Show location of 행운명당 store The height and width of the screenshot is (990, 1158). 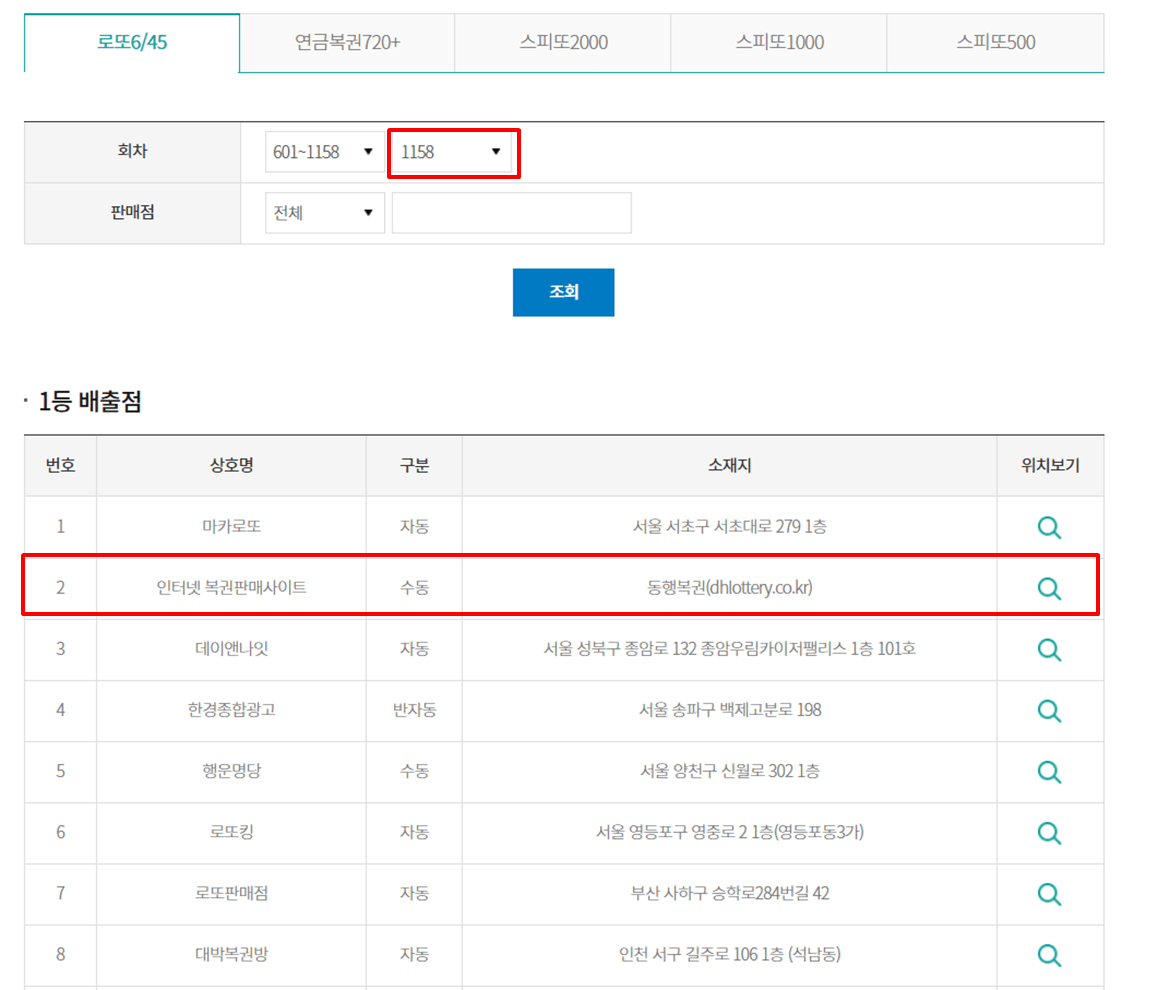pos(1049,771)
